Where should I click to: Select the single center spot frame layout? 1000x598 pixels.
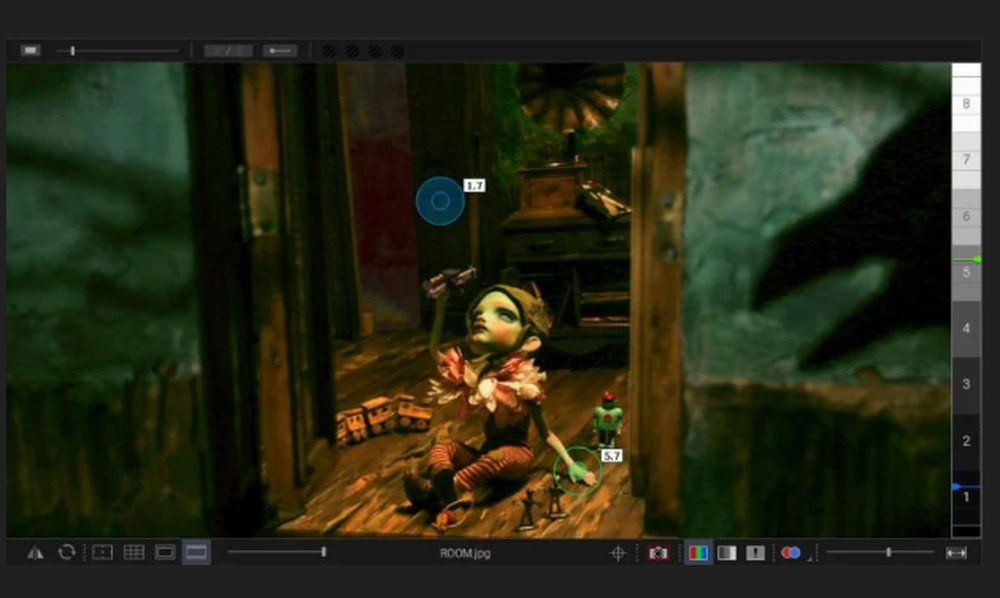(x=102, y=552)
